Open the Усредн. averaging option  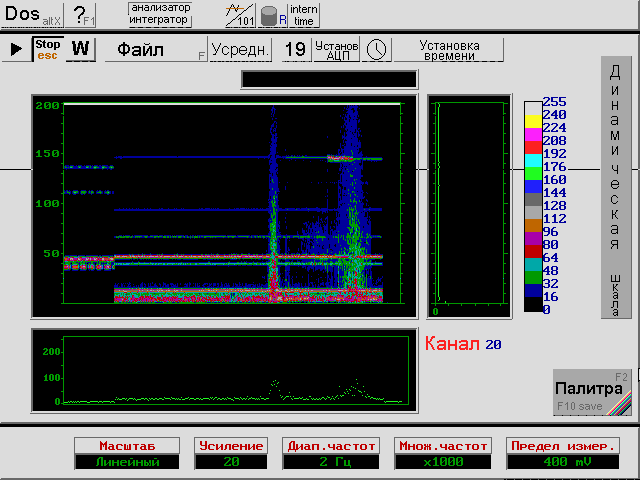coord(241,49)
